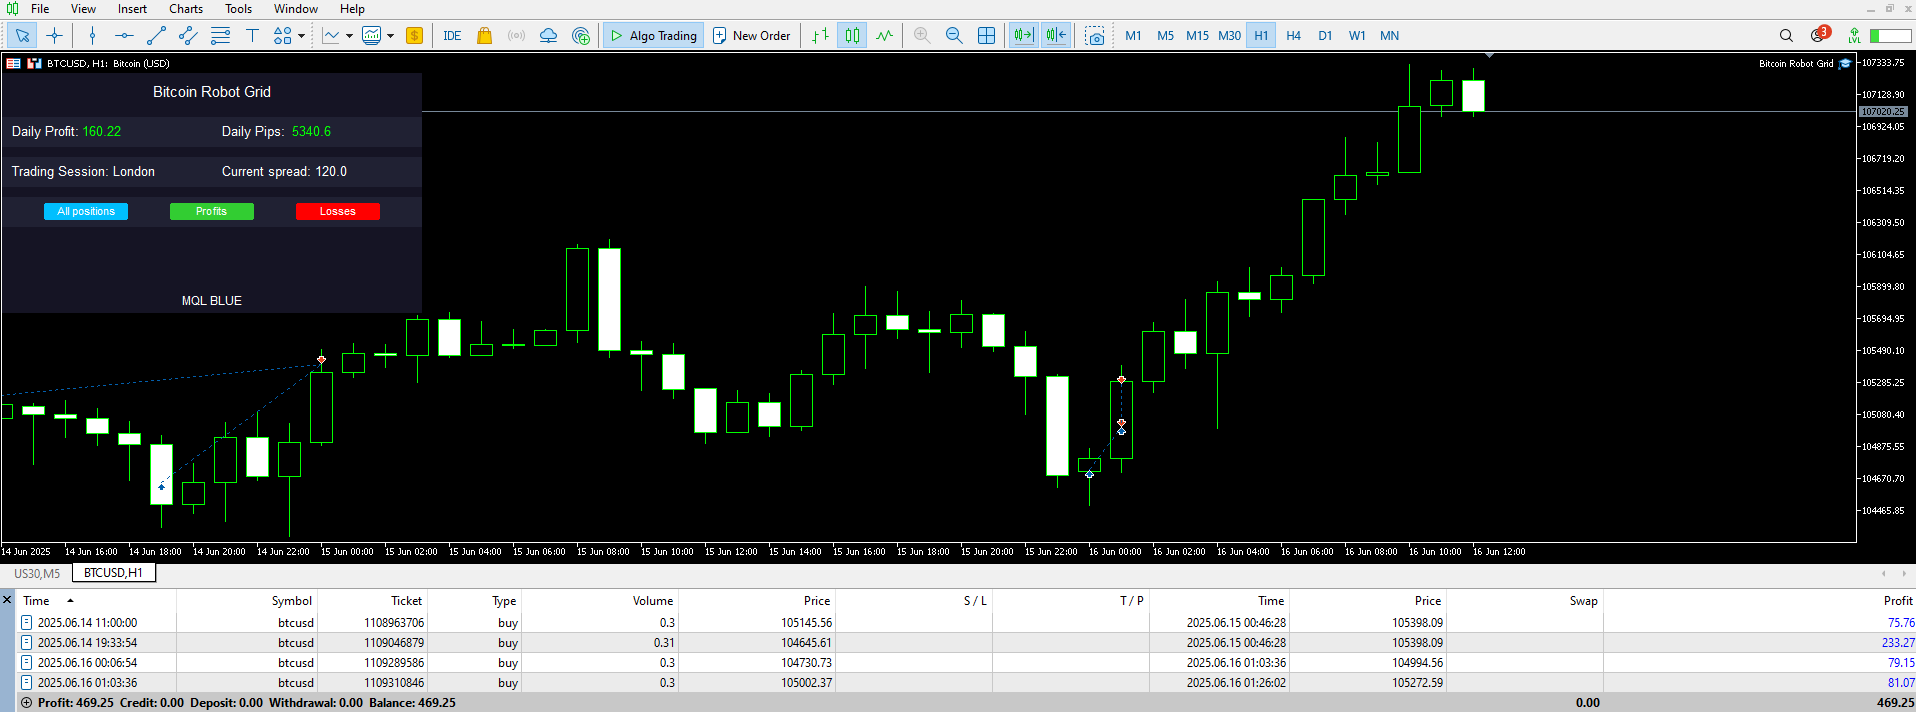Image resolution: width=1916 pixels, height=712 pixels.
Task: Select the W1 timeframe button
Action: (1357, 36)
